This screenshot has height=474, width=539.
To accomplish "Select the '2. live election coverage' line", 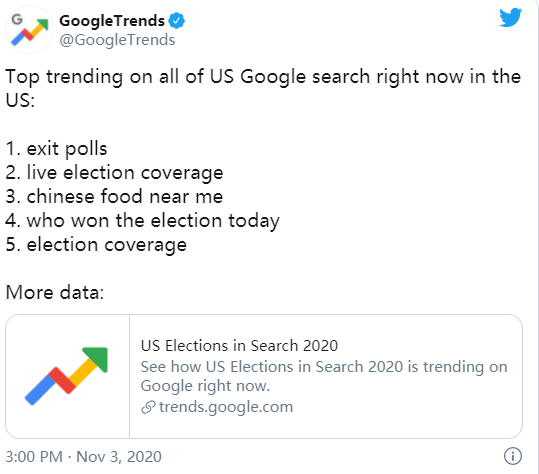I will 114,173.
